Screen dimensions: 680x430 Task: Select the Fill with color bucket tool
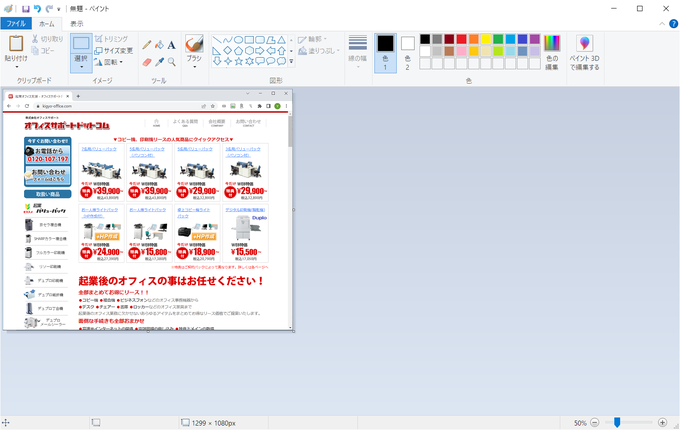click(x=159, y=44)
